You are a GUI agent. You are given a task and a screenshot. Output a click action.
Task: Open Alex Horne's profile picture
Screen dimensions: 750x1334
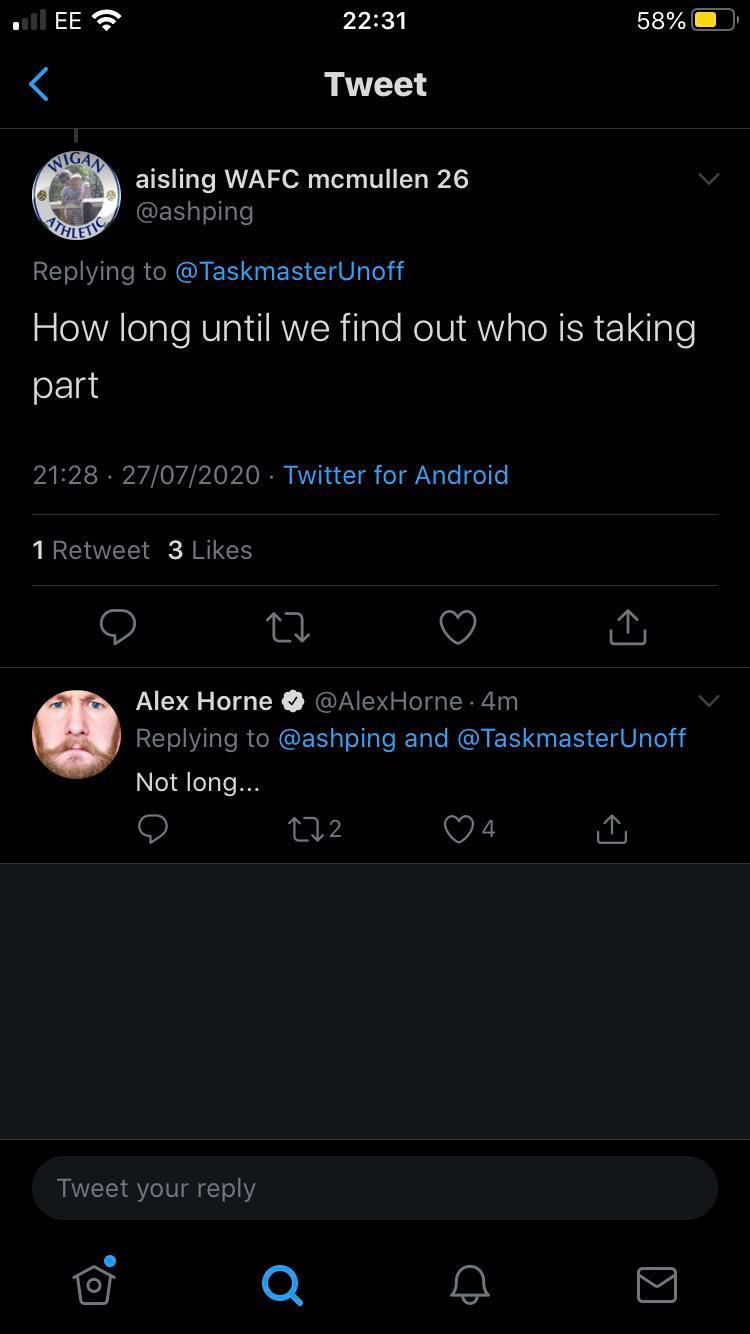coord(77,734)
